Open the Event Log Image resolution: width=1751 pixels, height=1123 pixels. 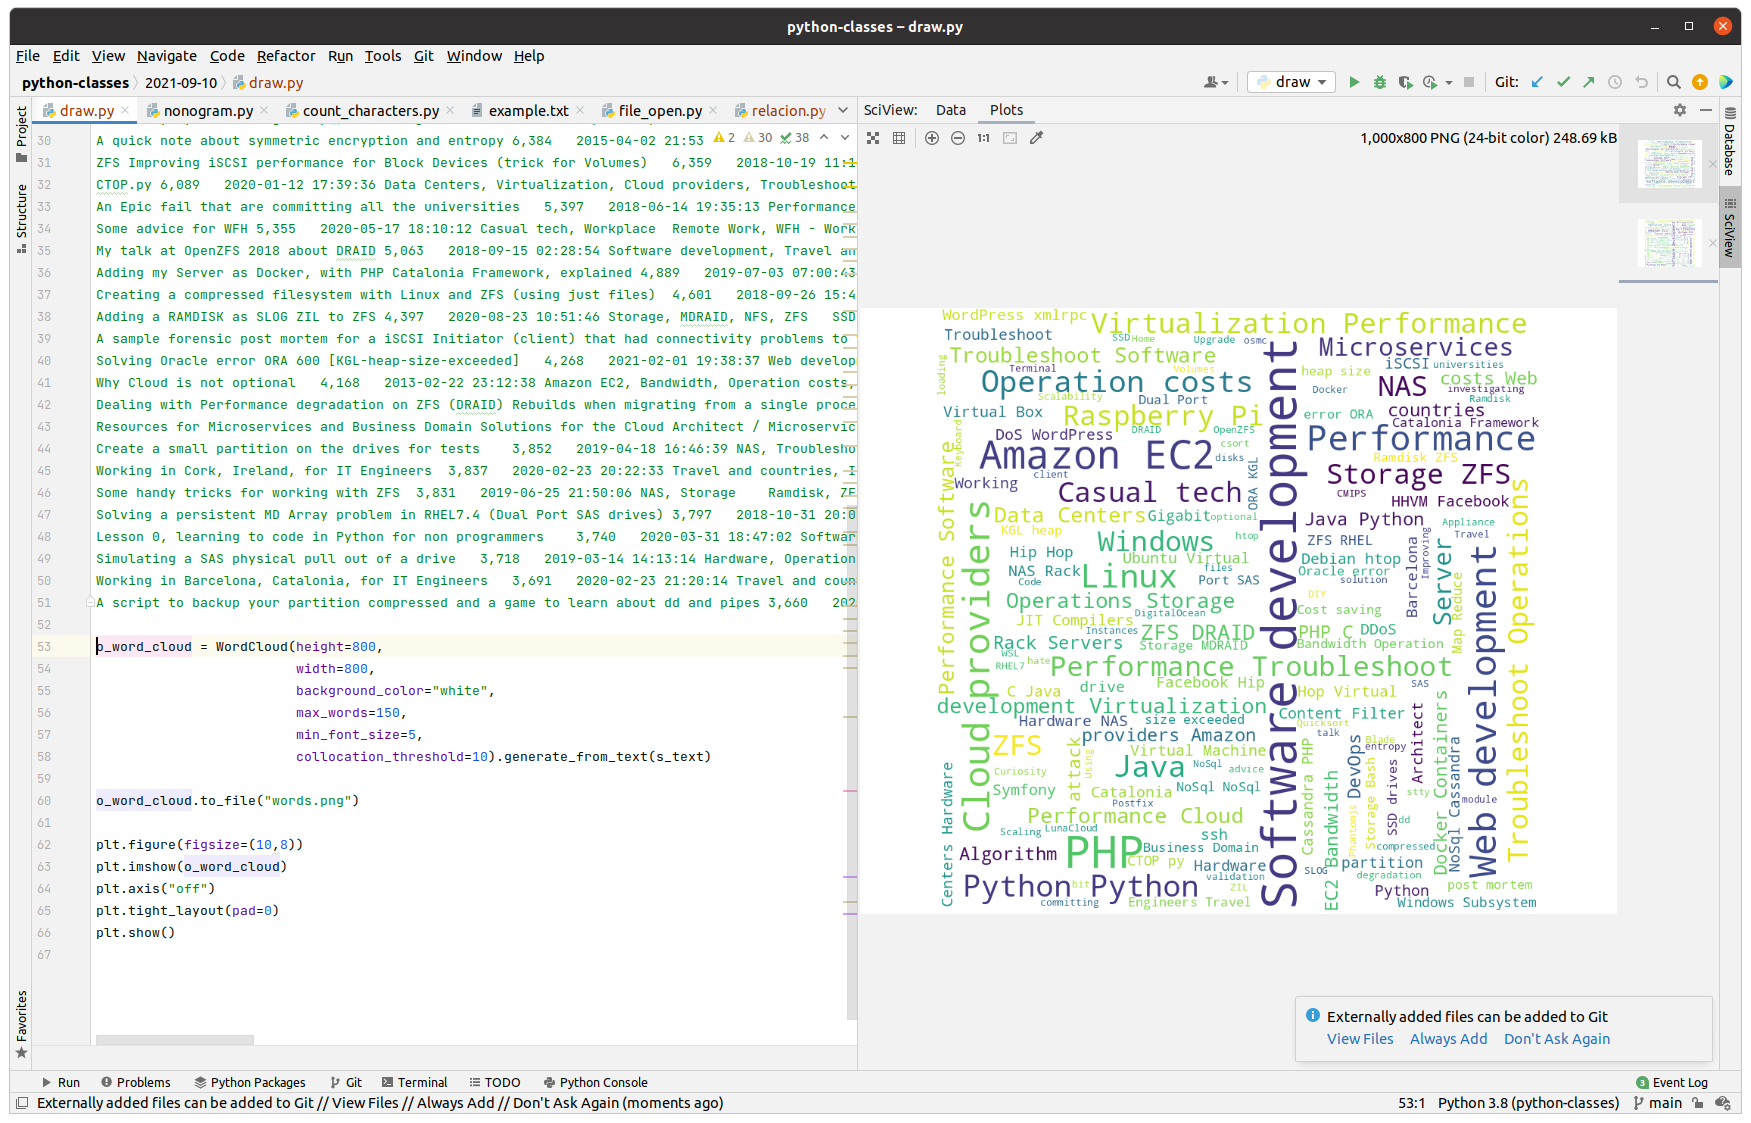pyautogui.click(x=1672, y=1082)
